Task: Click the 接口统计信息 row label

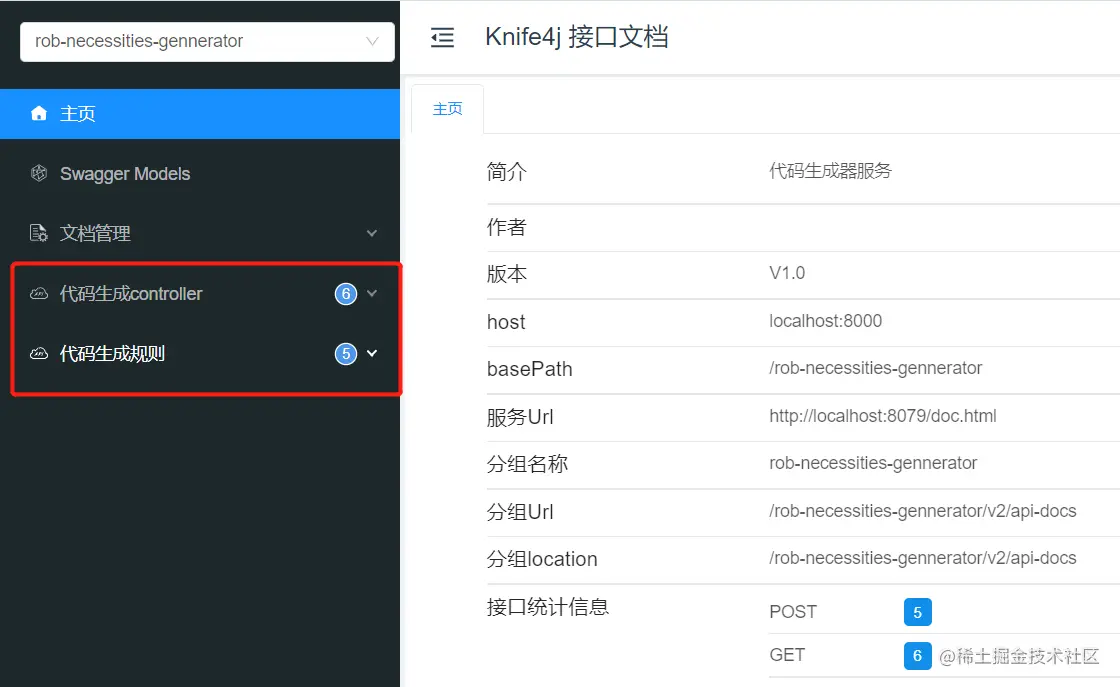Action: (547, 607)
